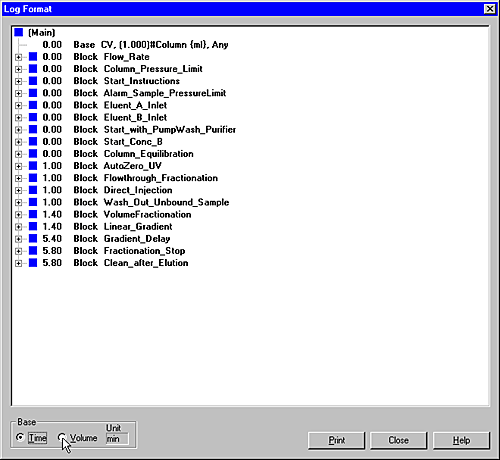Expand the Column_Pressure_Limit block
This screenshot has width=500, height=460.
19,69
